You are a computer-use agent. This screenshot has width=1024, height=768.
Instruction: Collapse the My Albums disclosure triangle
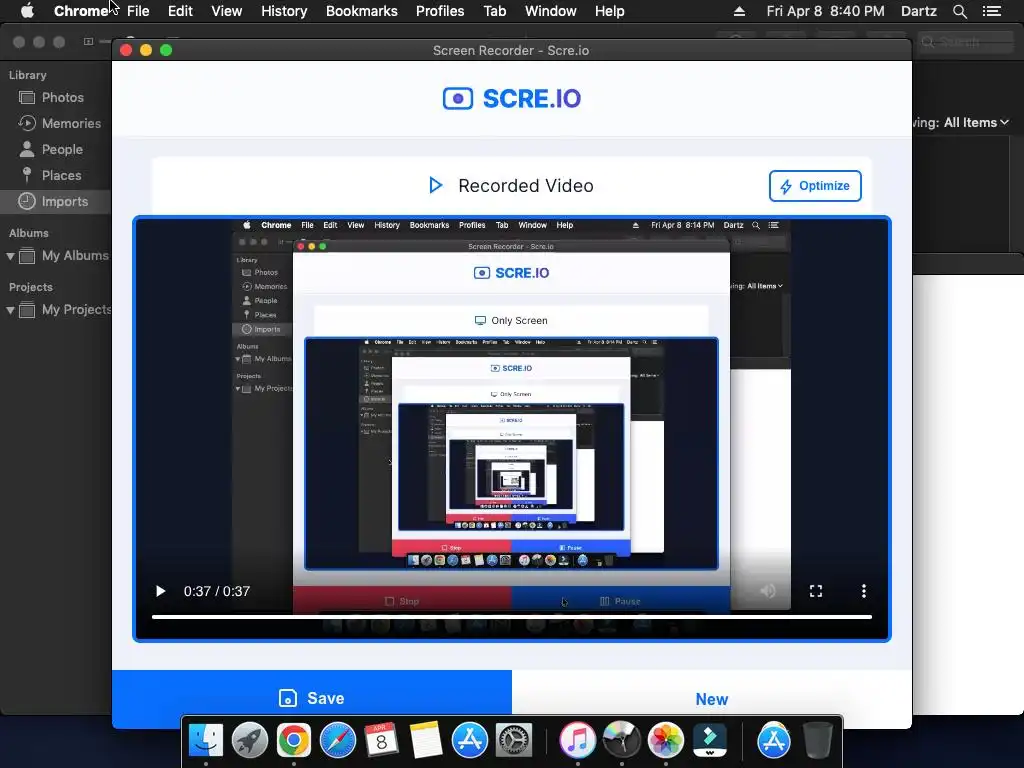10,256
